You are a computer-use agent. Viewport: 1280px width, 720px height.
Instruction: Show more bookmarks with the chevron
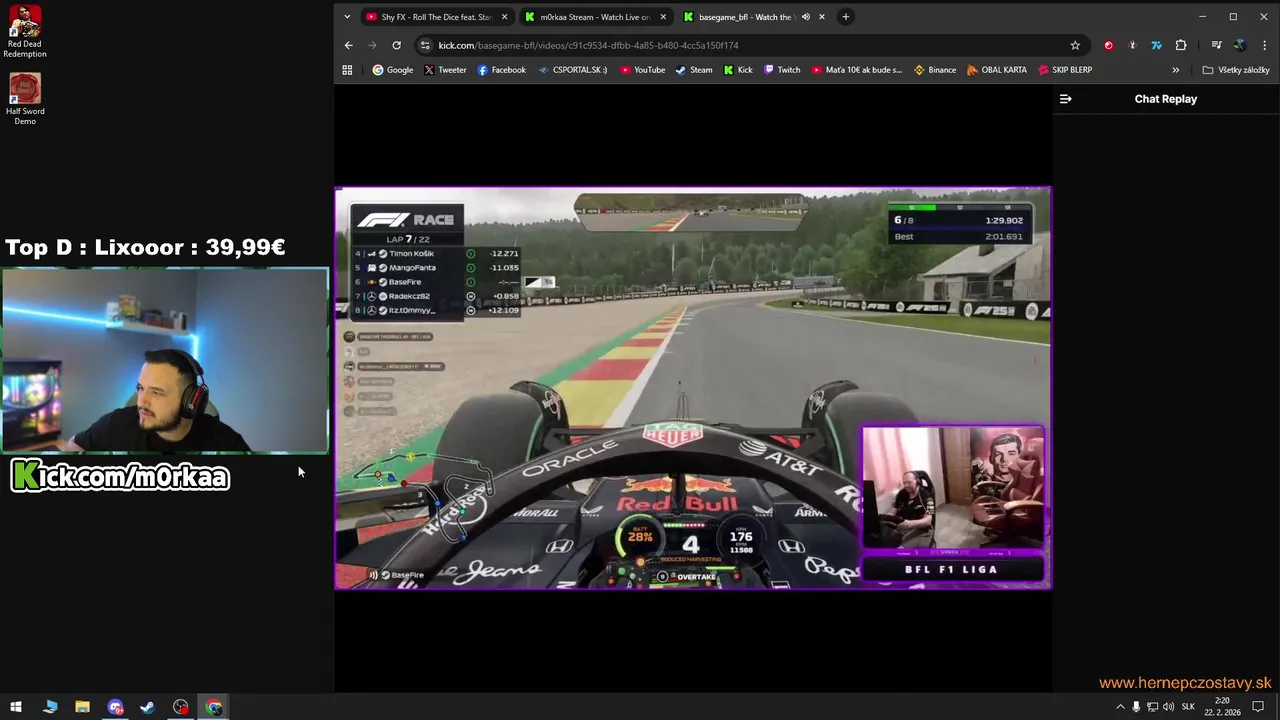pos(1175,70)
